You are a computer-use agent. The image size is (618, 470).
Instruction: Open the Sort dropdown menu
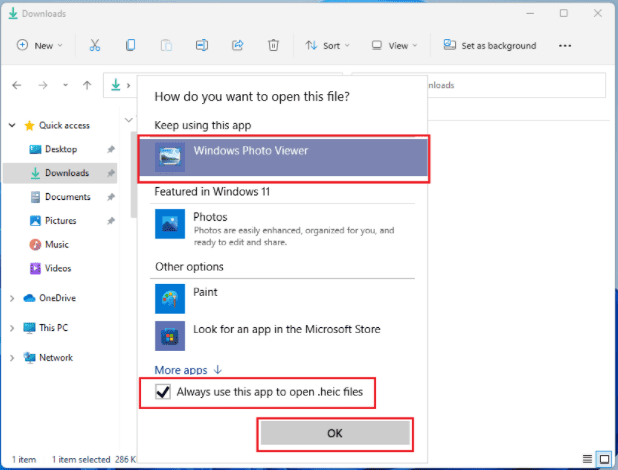point(328,45)
